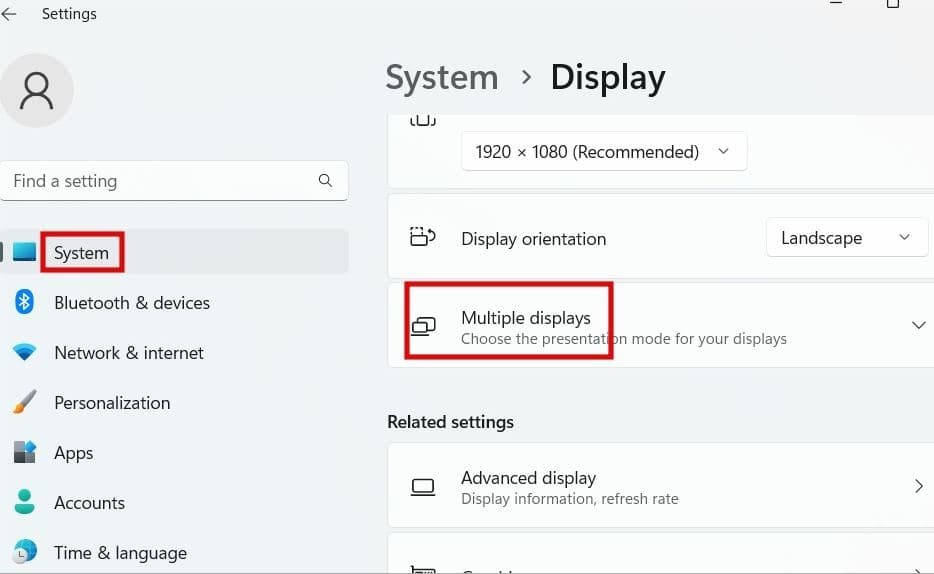Click the Bluetooth icon in sidebar
Image resolution: width=934 pixels, height=574 pixels.
click(24, 302)
